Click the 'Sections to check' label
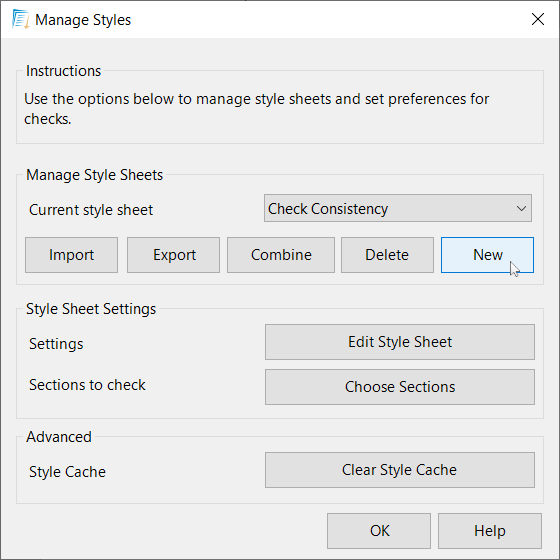Viewport: 560px width, 560px height. [x=88, y=385]
